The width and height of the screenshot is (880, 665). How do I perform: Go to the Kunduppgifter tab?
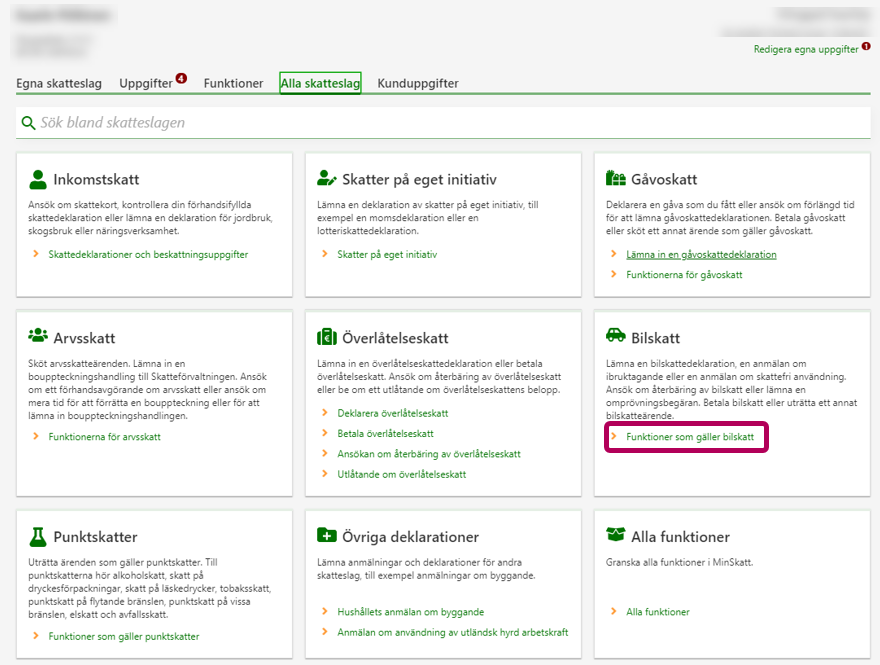tap(418, 84)
